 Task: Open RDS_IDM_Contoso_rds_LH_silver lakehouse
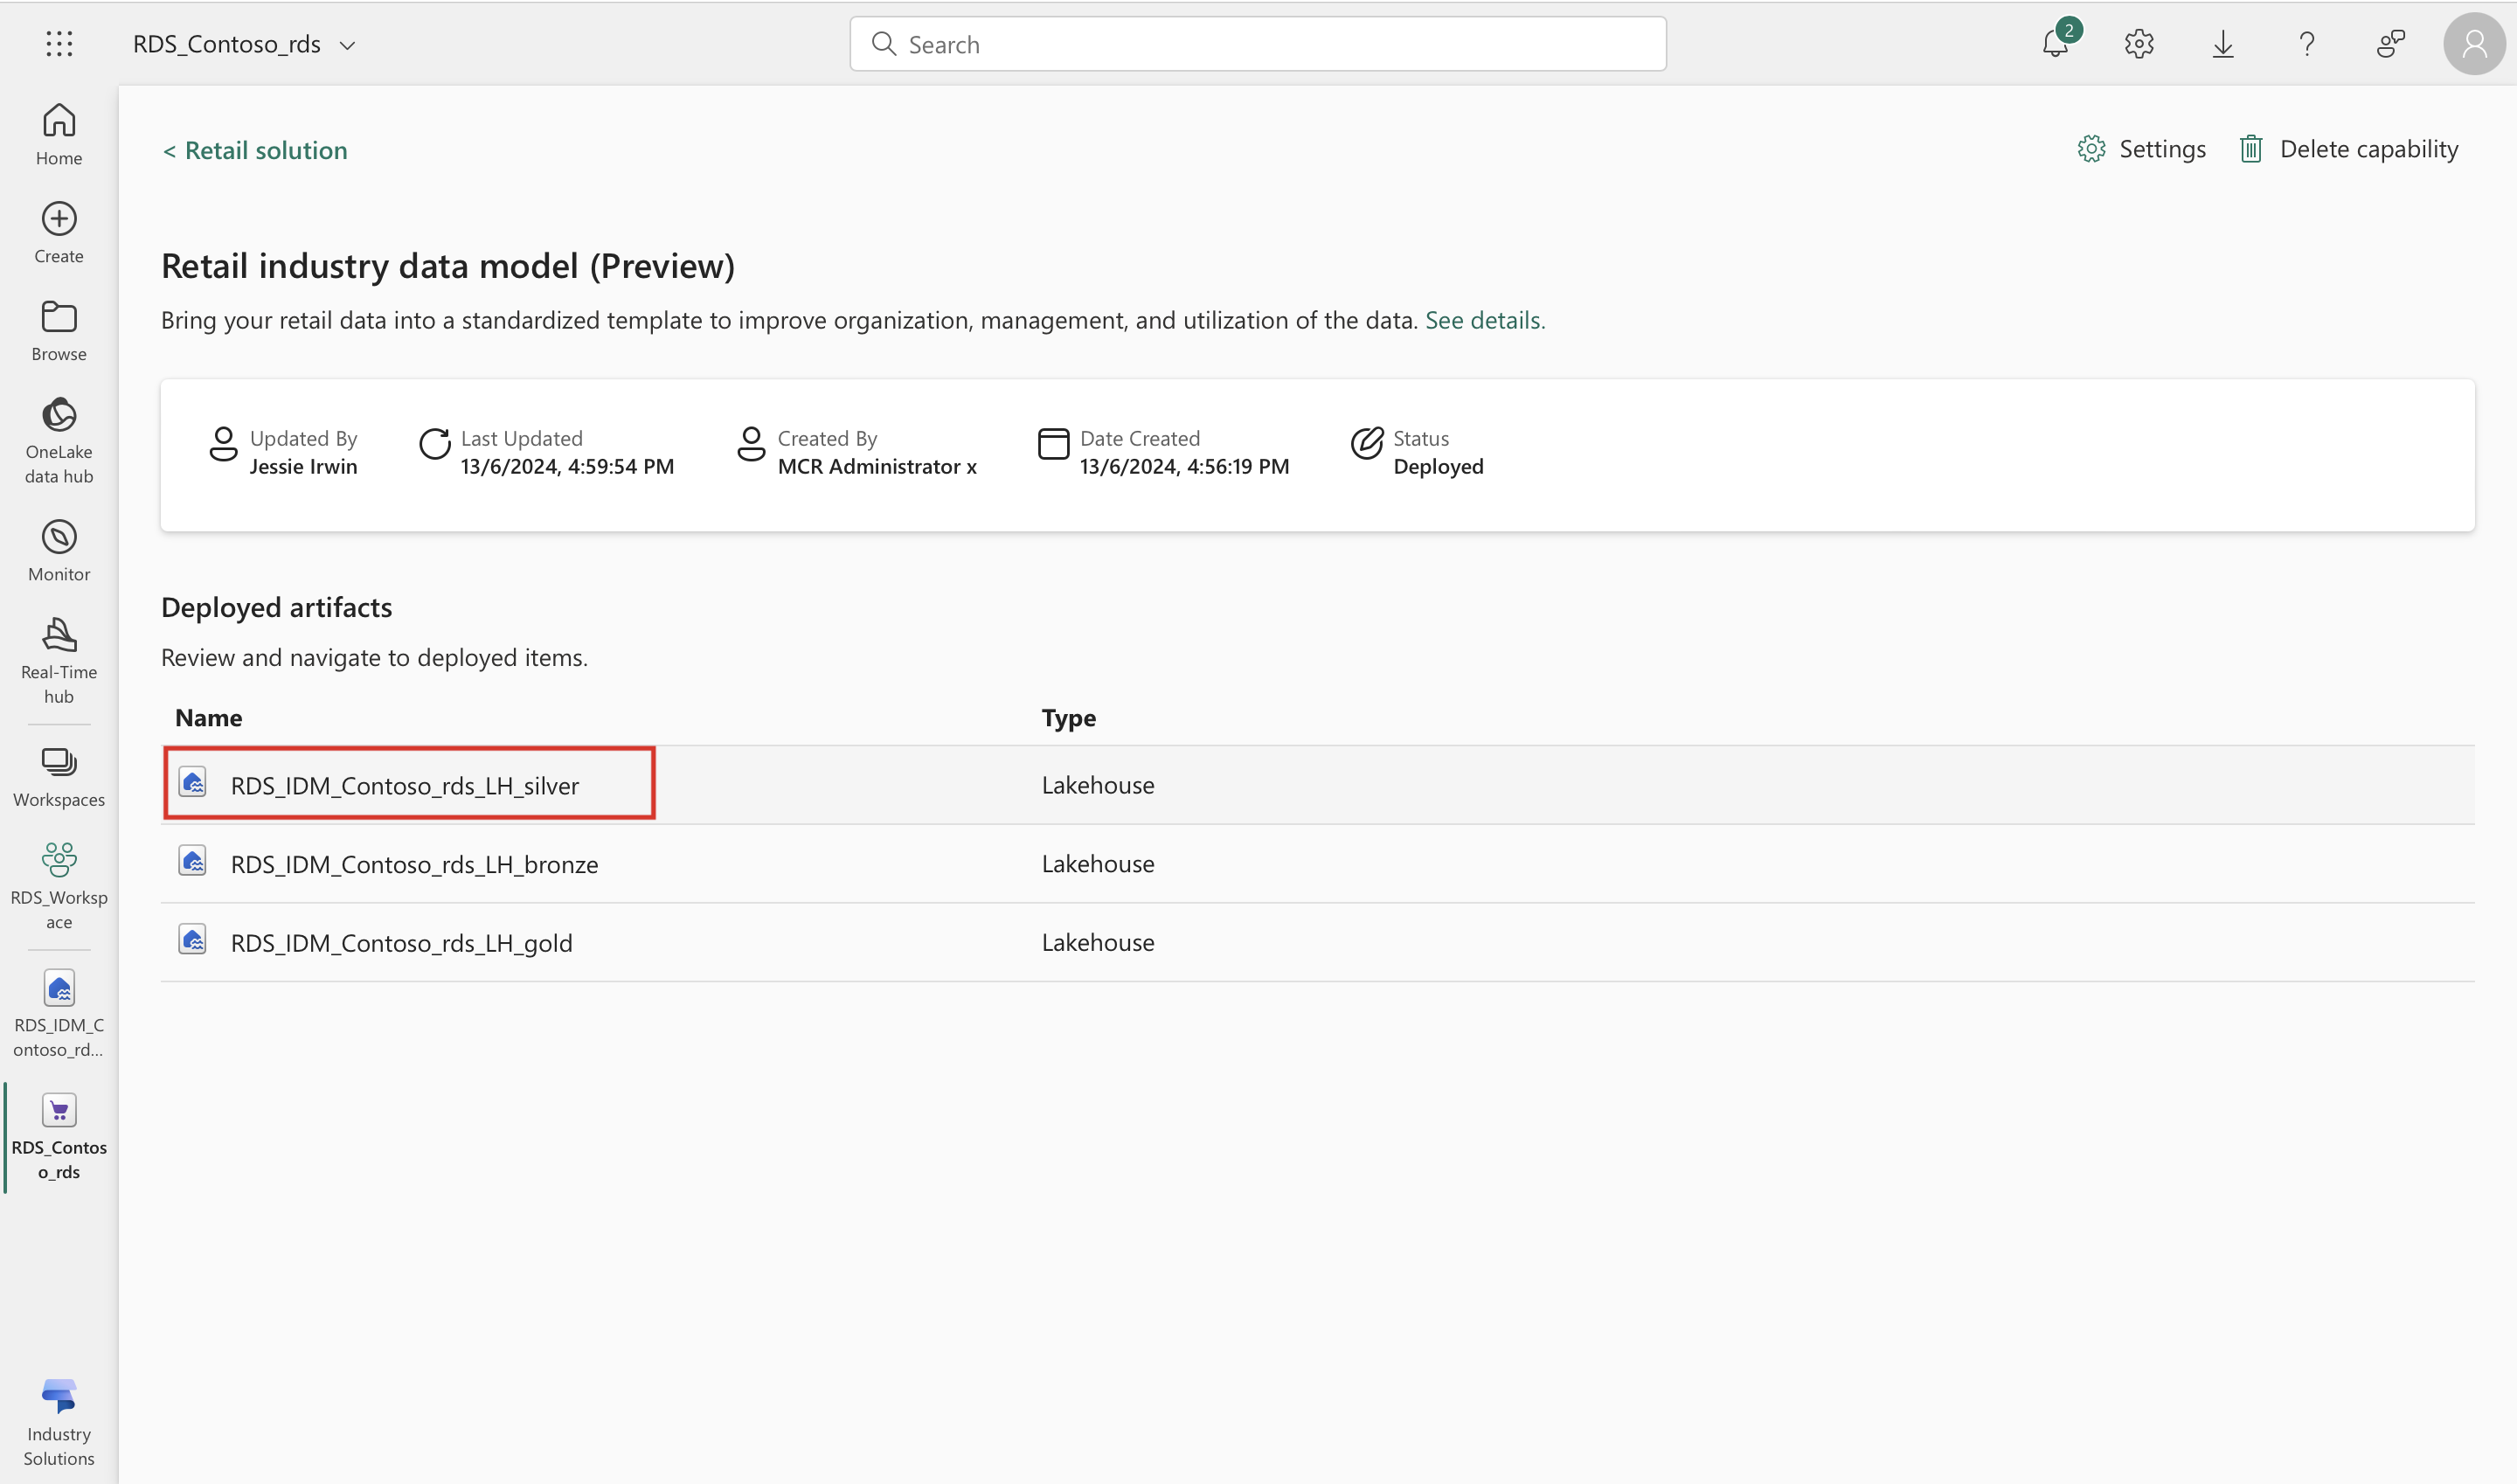pyautogui.click(x=405, y=785)
